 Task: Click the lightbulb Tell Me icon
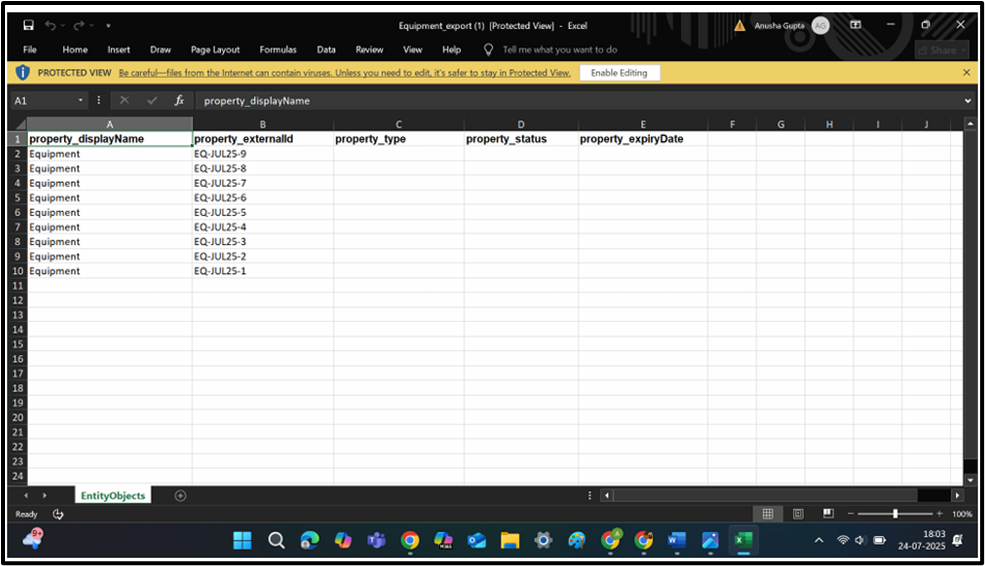click(x=488, y=50)
